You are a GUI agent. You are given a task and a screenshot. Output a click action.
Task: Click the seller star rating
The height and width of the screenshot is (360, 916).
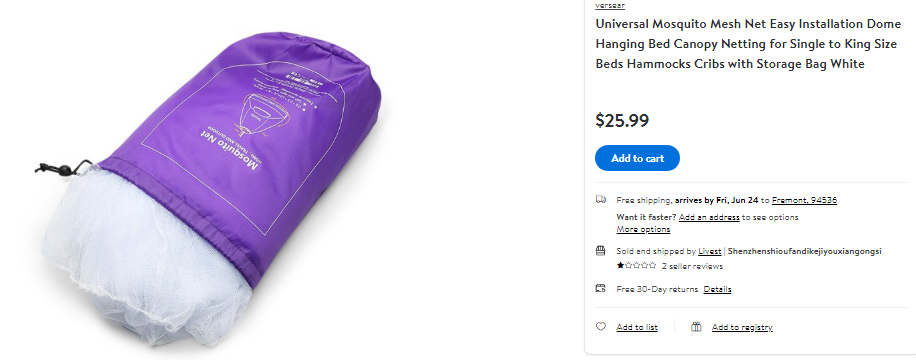pyautogui.click(x=636, y=266)
